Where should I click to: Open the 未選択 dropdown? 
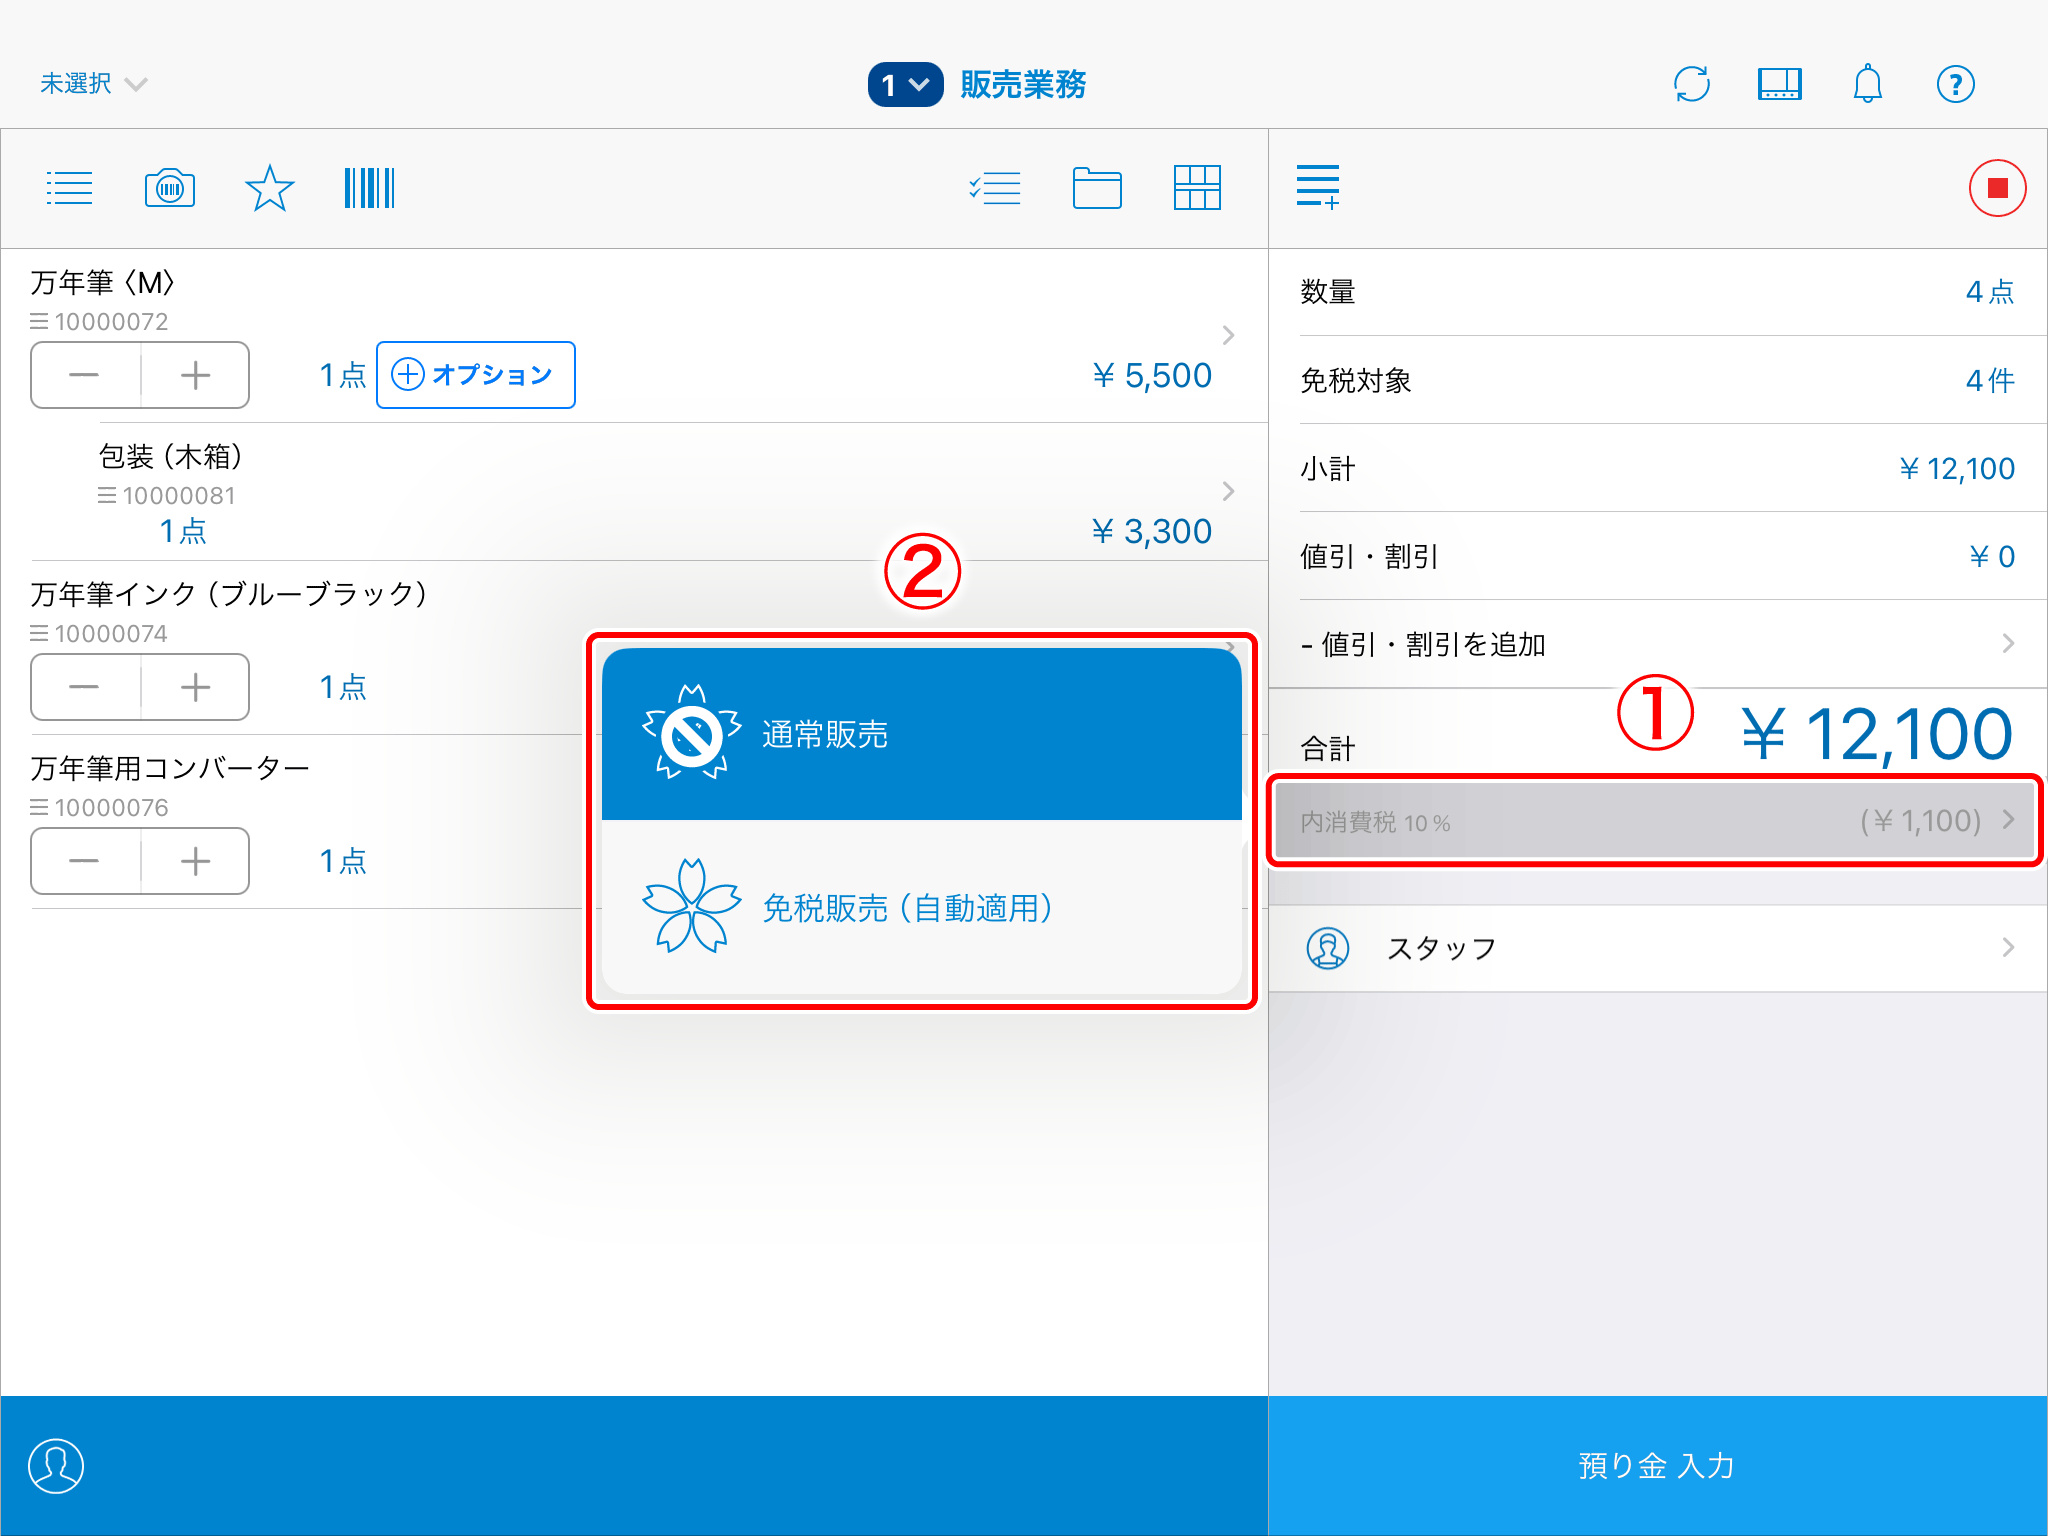[x=93, y=84]
